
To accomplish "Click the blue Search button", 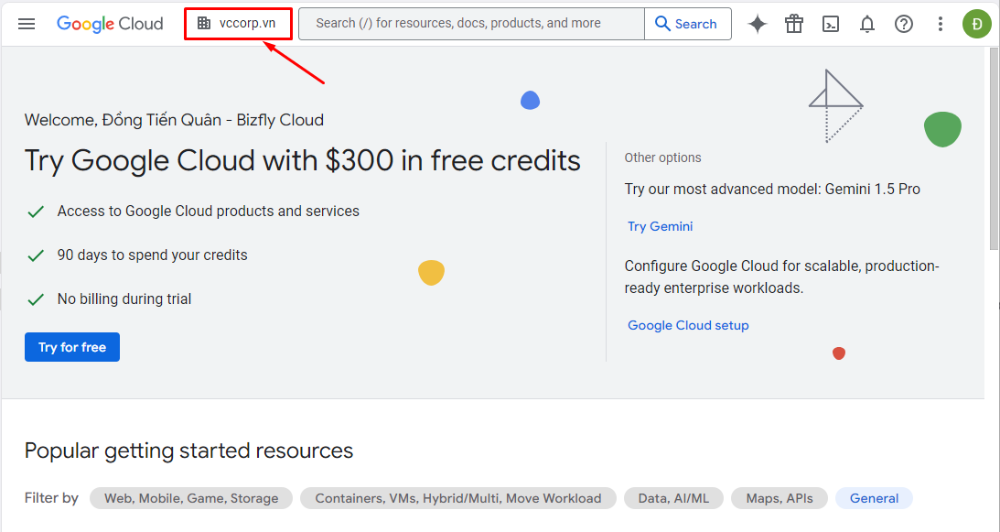I will pyautogui.click(x=688, y=24).
